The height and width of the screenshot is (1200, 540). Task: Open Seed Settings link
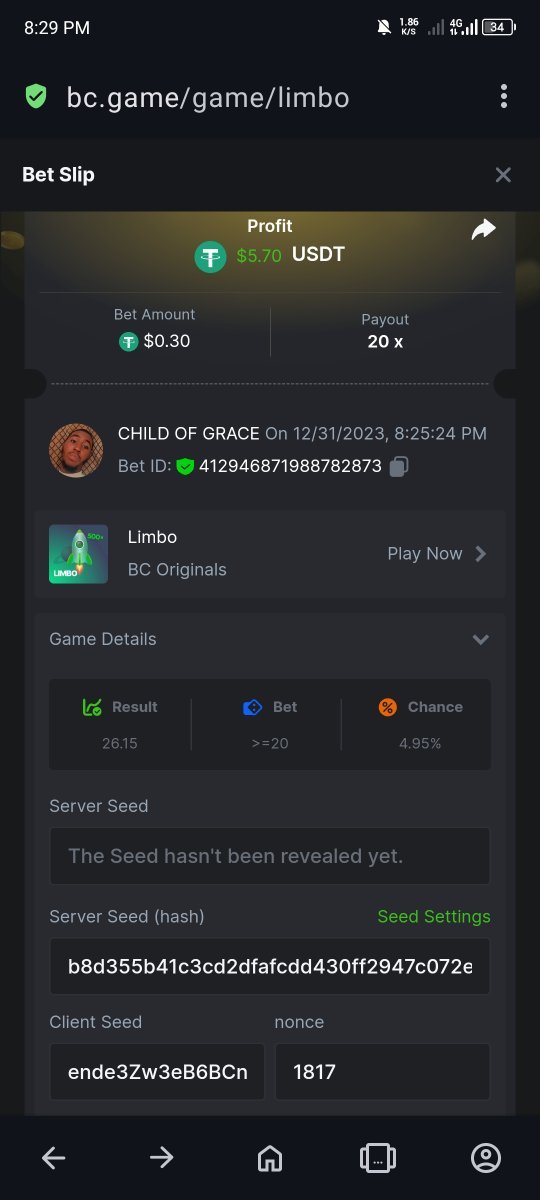(434, 916)
